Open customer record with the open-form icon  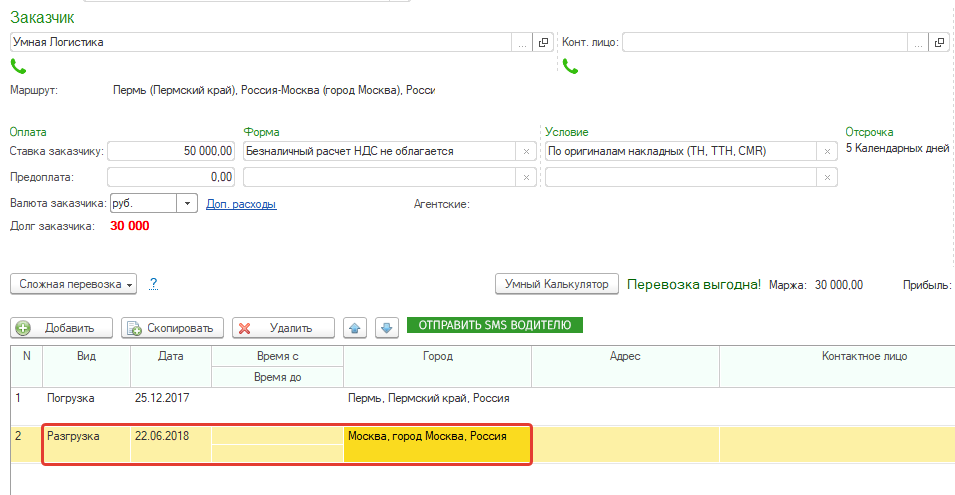pyautogui.click(x=543, y=43)
